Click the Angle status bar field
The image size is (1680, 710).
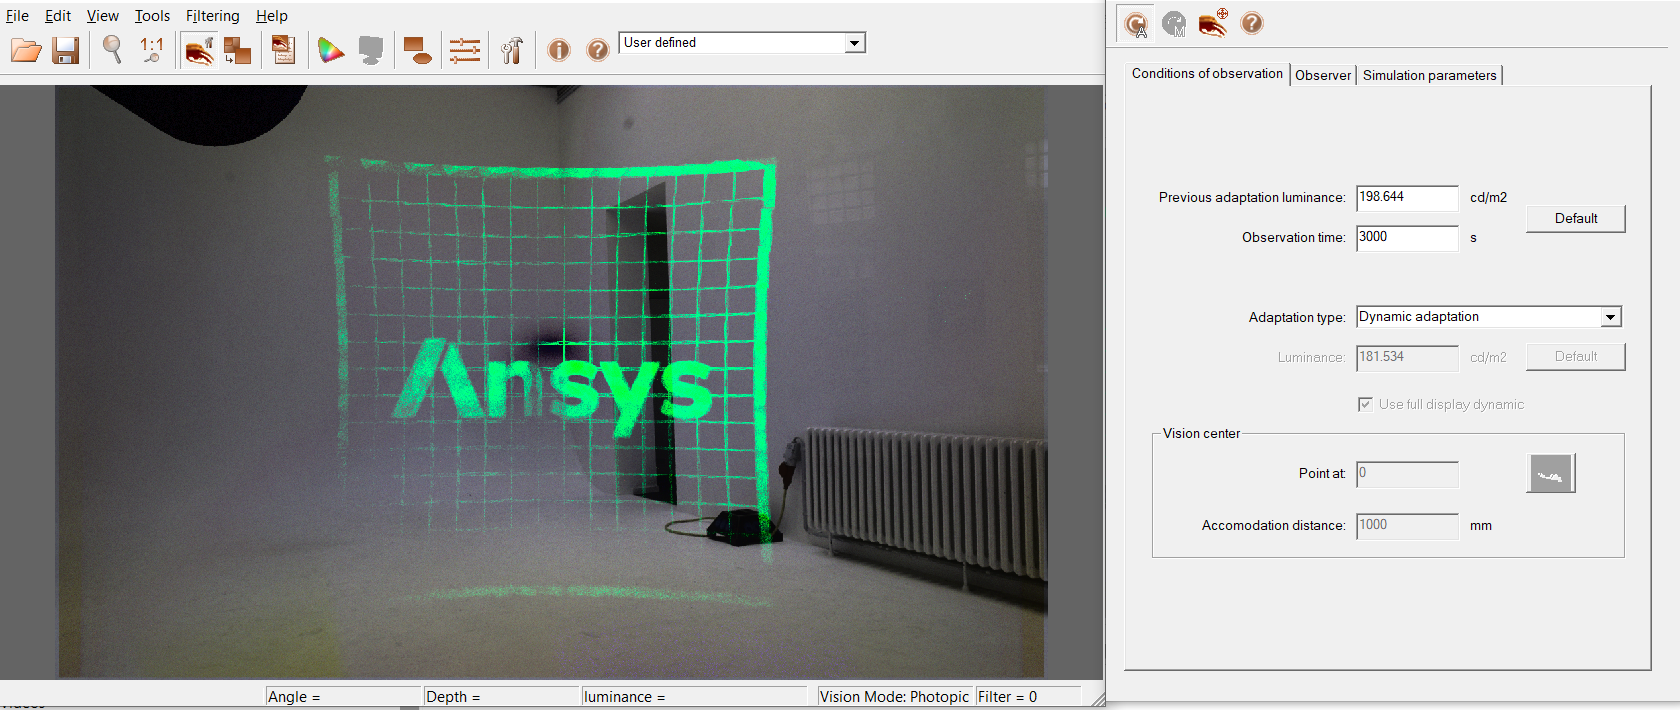tap(343, 697)
